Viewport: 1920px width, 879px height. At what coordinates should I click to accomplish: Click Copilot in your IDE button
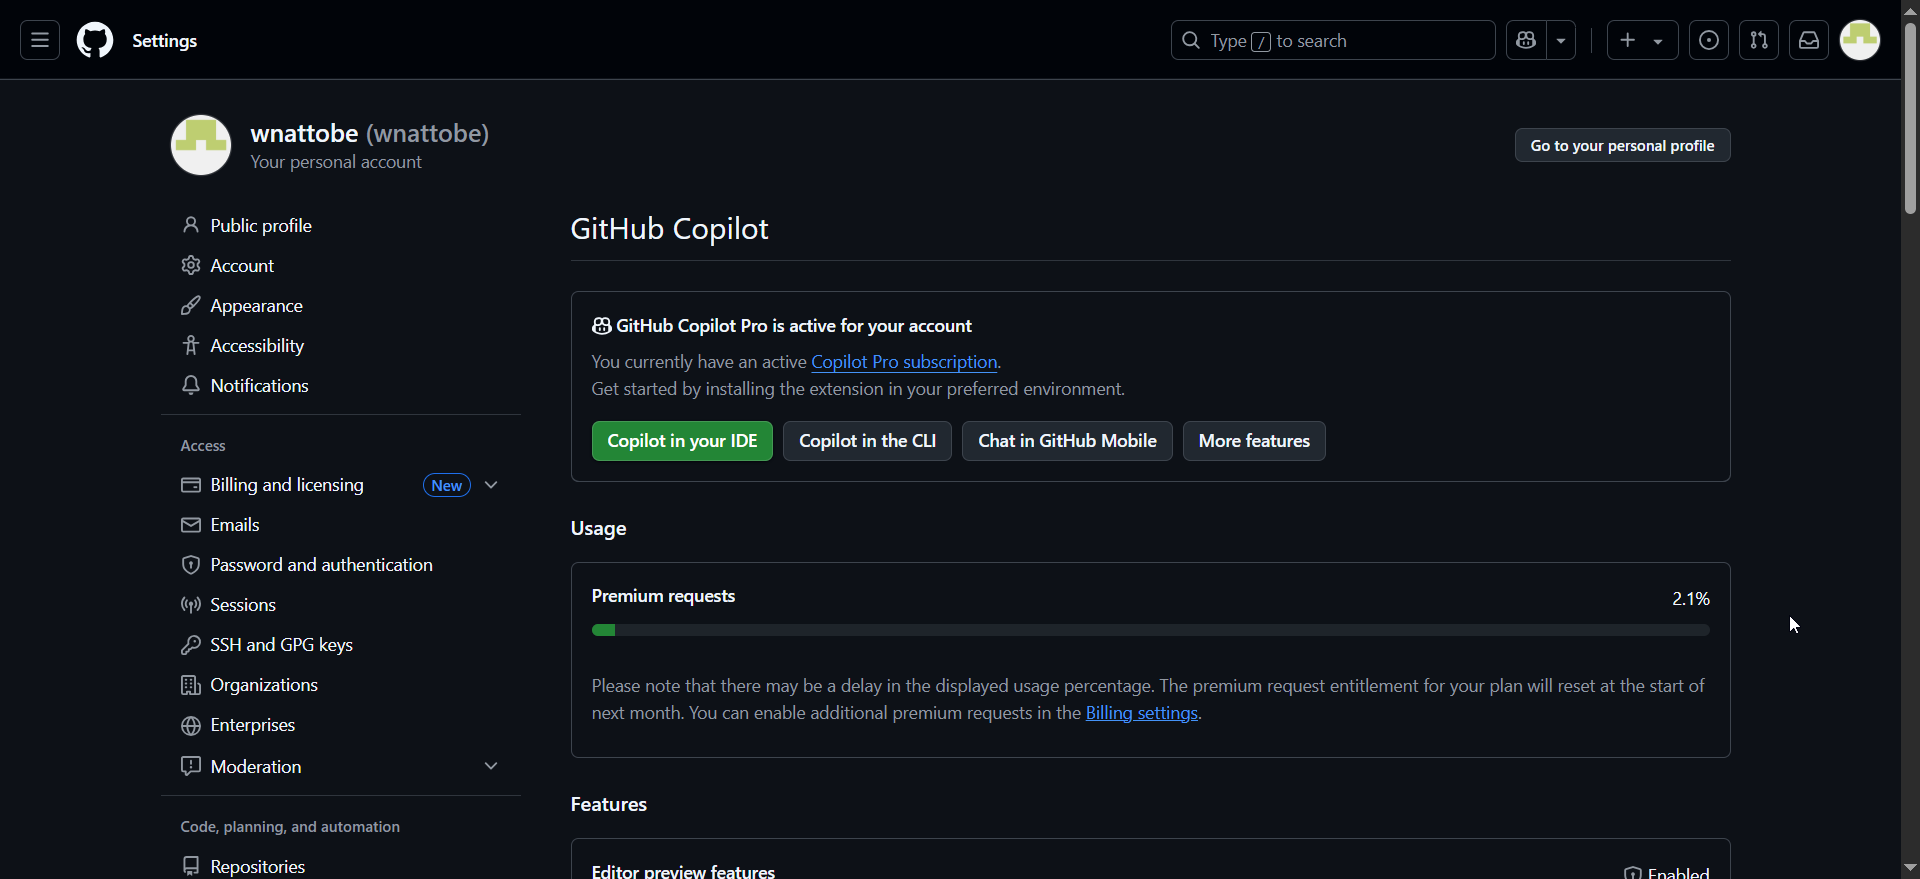click(682, 441)
